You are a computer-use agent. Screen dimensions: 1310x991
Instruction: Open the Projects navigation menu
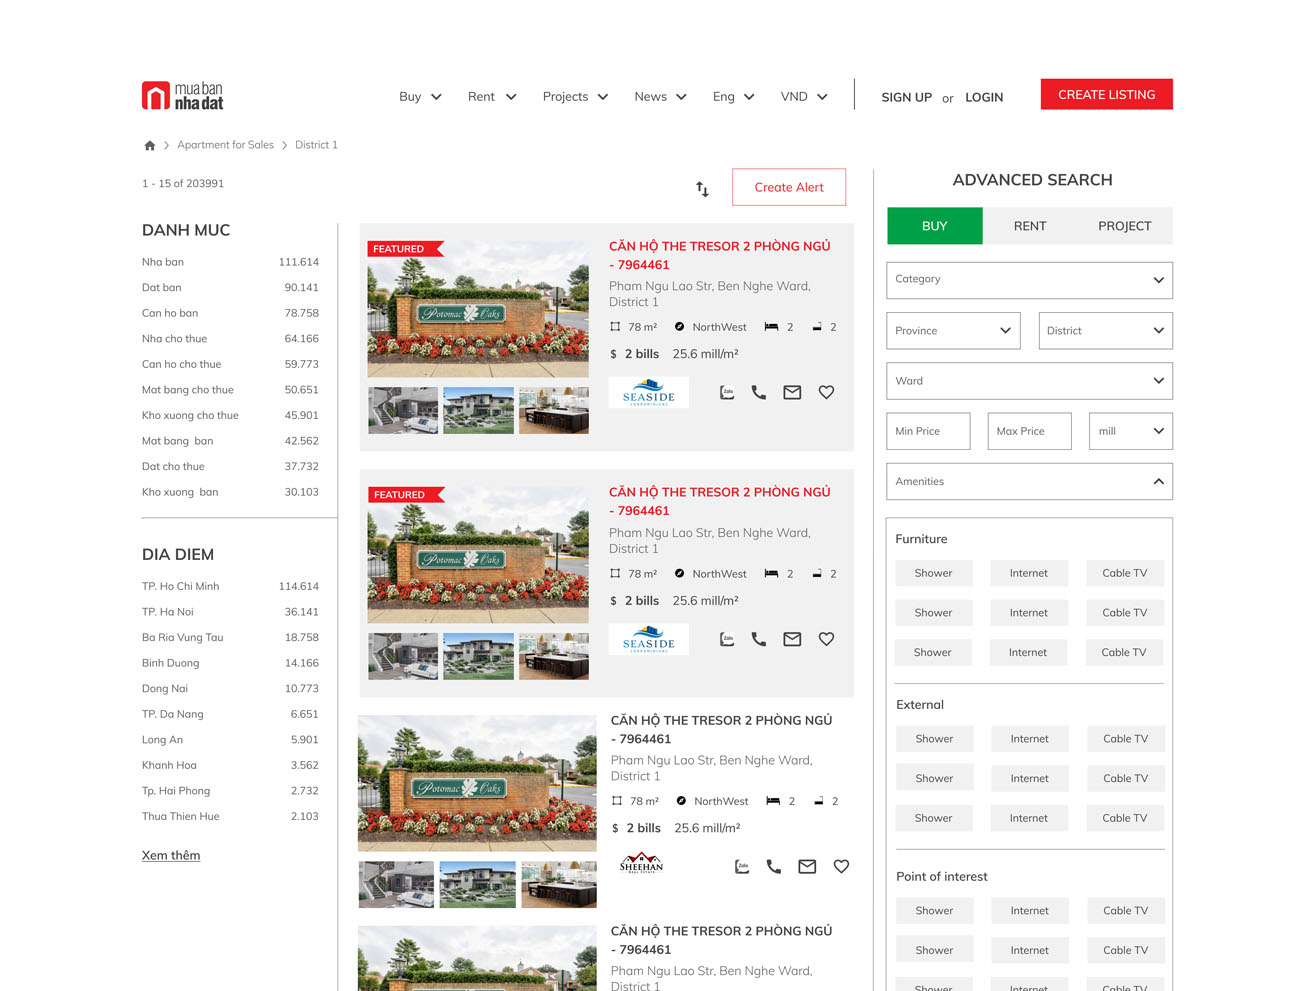click(x=575, y=97)
